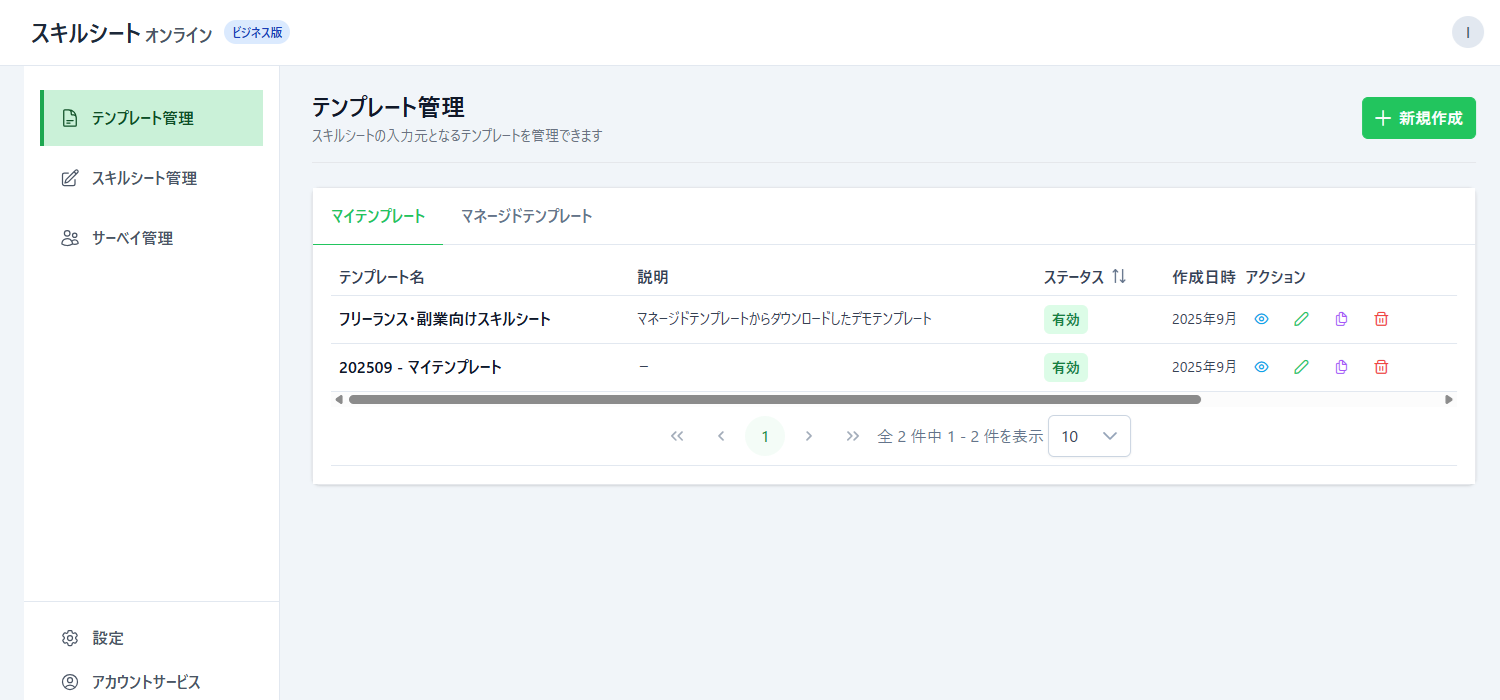Screen dimensions: 1500x700
Task: Select the マイテンプレート tab
Action: pos(378,216)
